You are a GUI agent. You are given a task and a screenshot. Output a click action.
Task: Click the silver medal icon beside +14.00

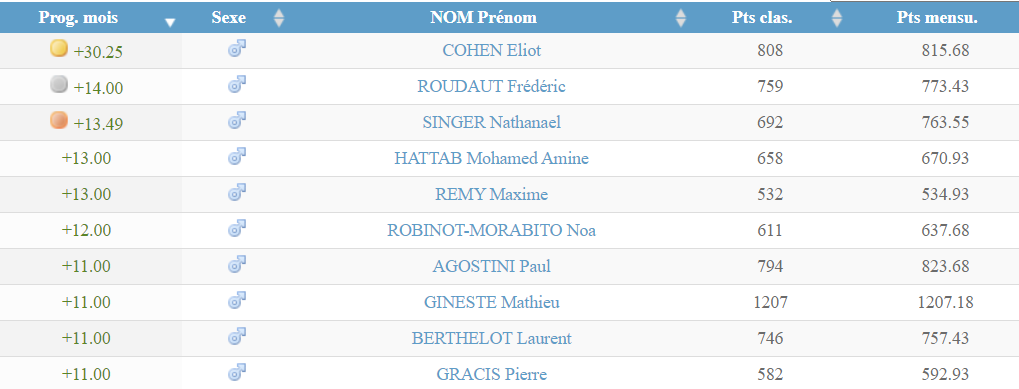click(x=59, y=84)
